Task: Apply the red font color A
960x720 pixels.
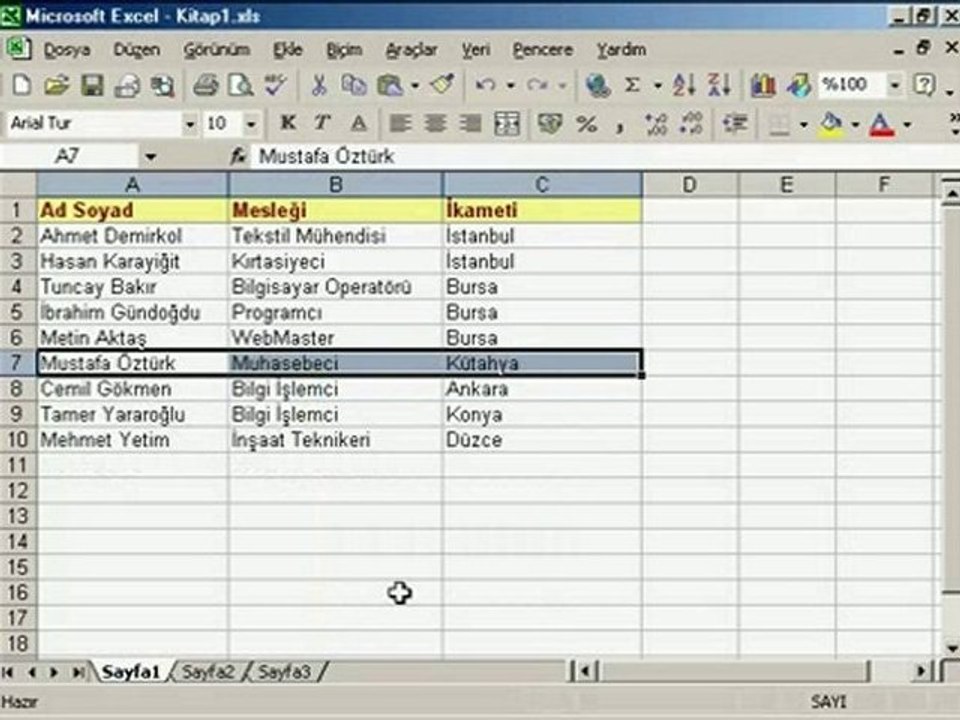Action: pyautogui.click(x=882, y=124)
